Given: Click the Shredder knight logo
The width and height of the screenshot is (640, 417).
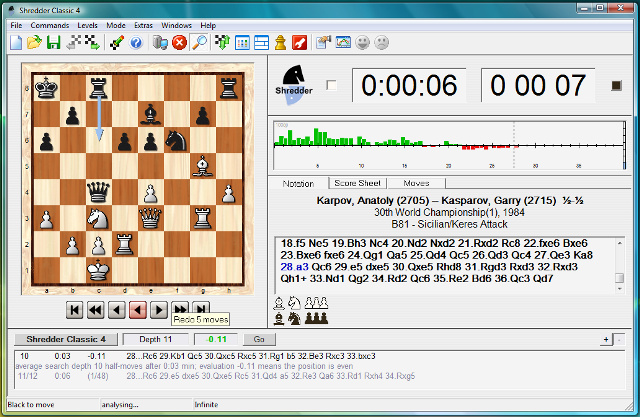Looking at the screenshot, I should tap(294, 84).
